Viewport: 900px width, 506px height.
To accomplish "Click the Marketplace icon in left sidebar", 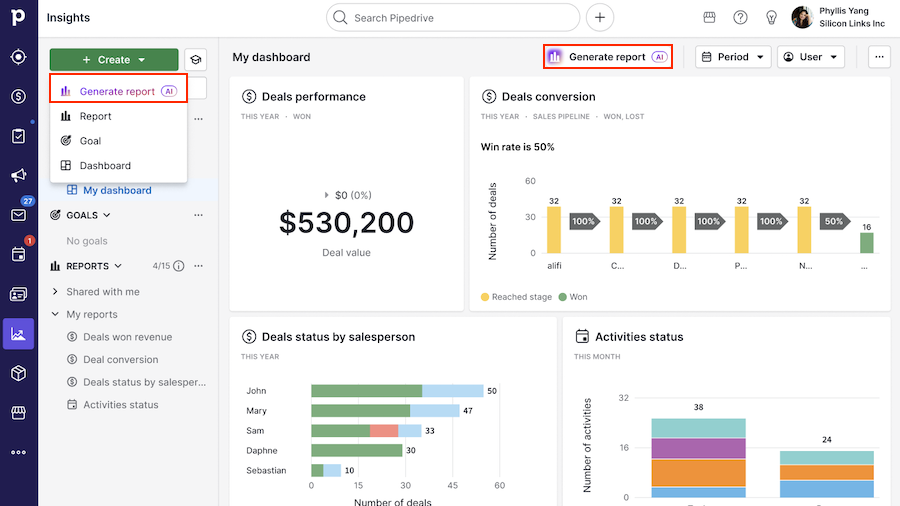I will [18, 412].
